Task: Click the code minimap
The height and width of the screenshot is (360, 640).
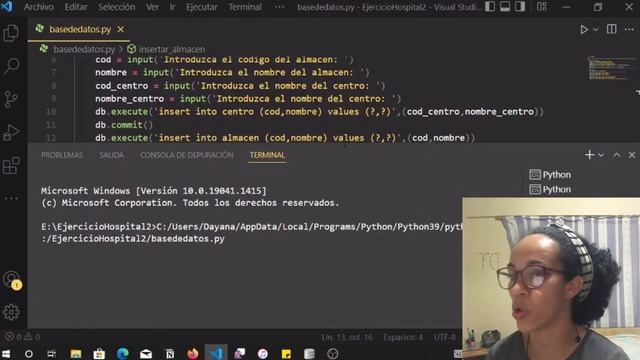Action: (610, 69)
